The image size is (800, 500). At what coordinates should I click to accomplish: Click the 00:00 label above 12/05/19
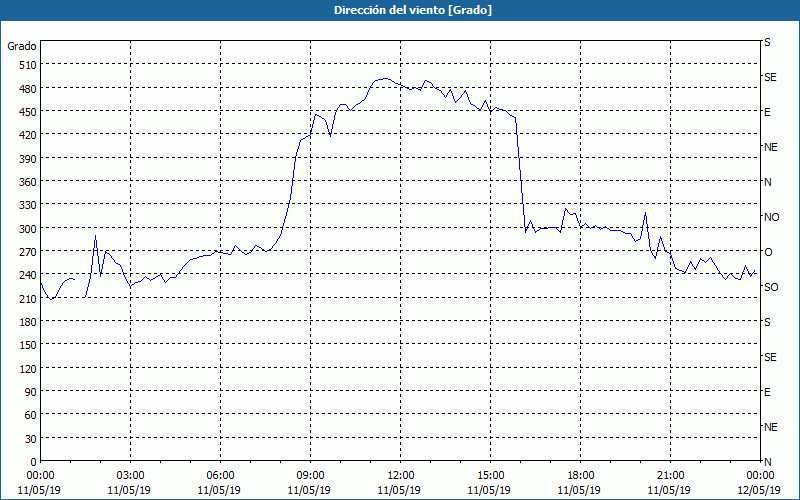(x=760, y=476)
